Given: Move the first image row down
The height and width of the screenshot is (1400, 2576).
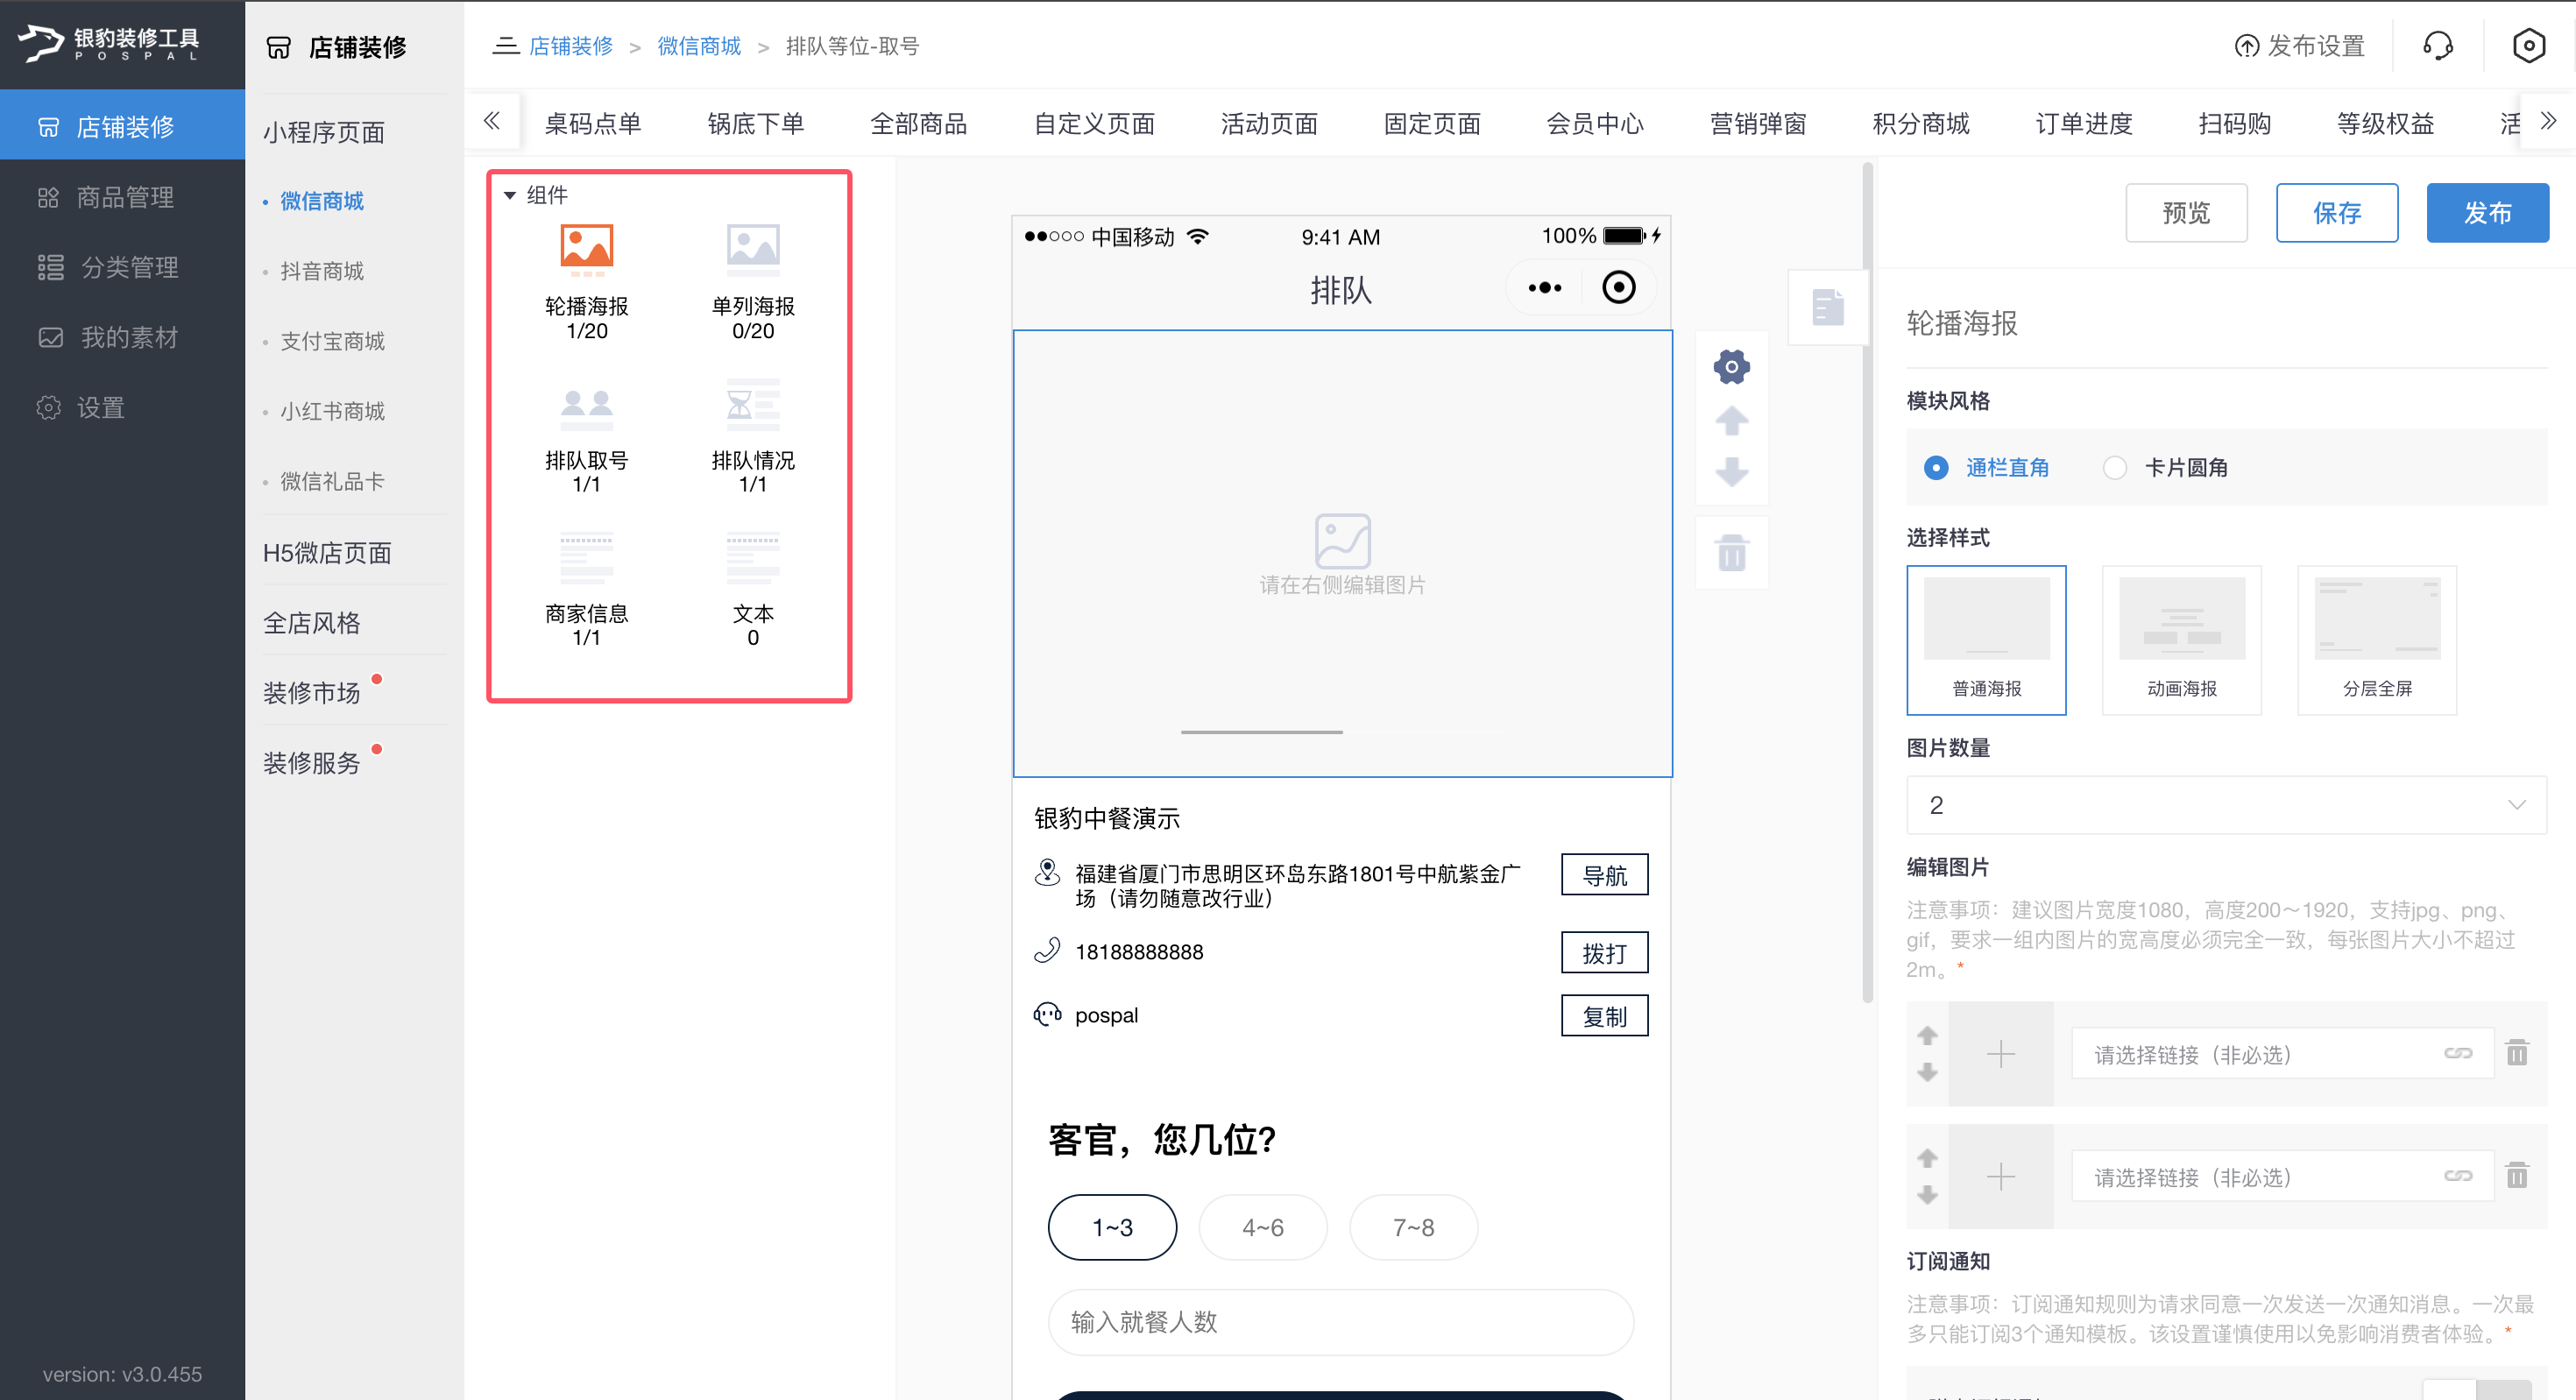Looking at the screenshot, I should click(x=1927, y=1072).
